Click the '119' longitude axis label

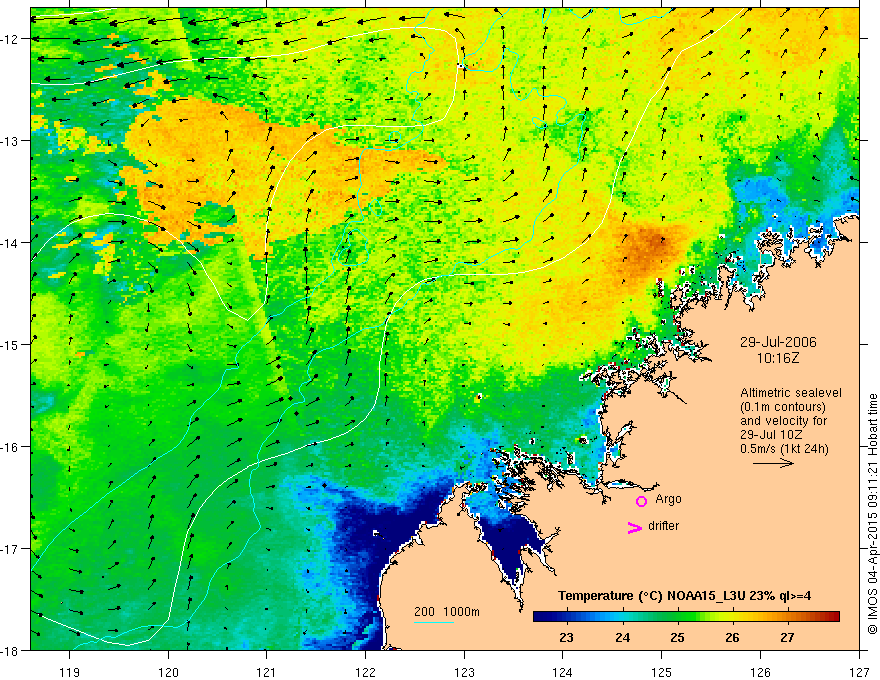pos(70,672)
